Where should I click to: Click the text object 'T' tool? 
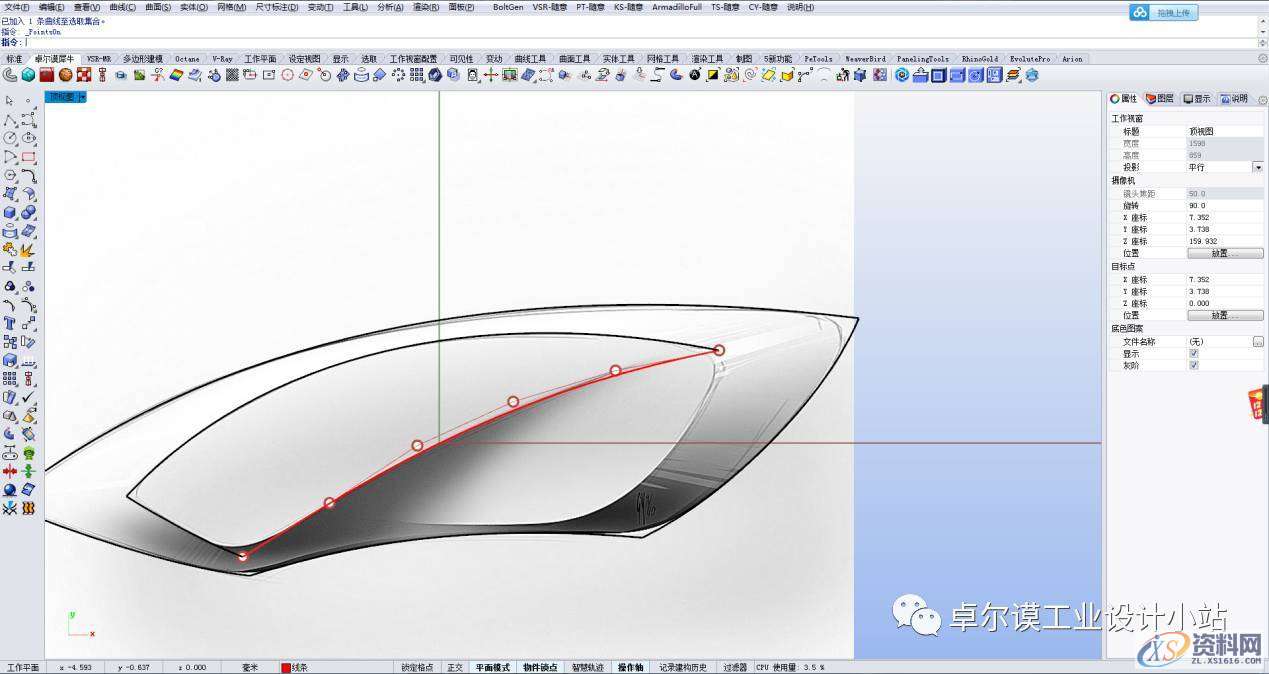click(10, 323)
